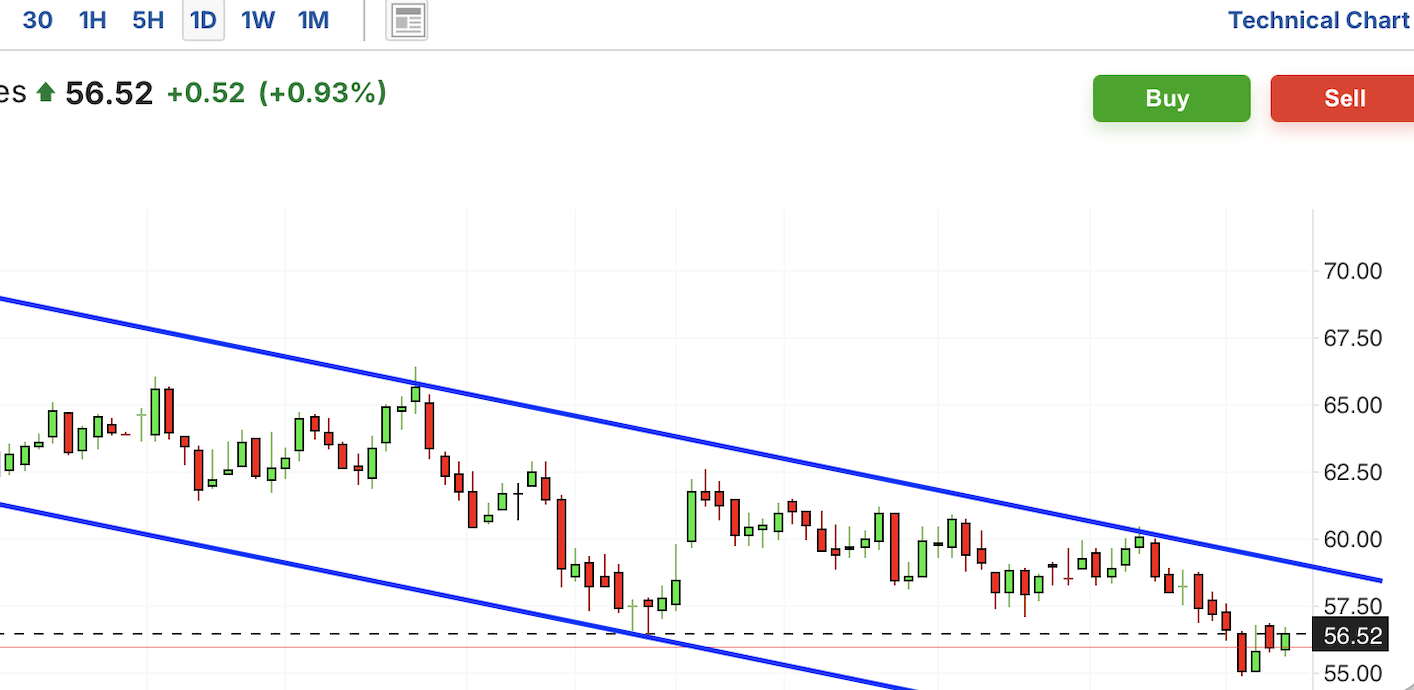1414x690 pixels.
Task: Click the 57.50 axis label
Action: 1352,606
